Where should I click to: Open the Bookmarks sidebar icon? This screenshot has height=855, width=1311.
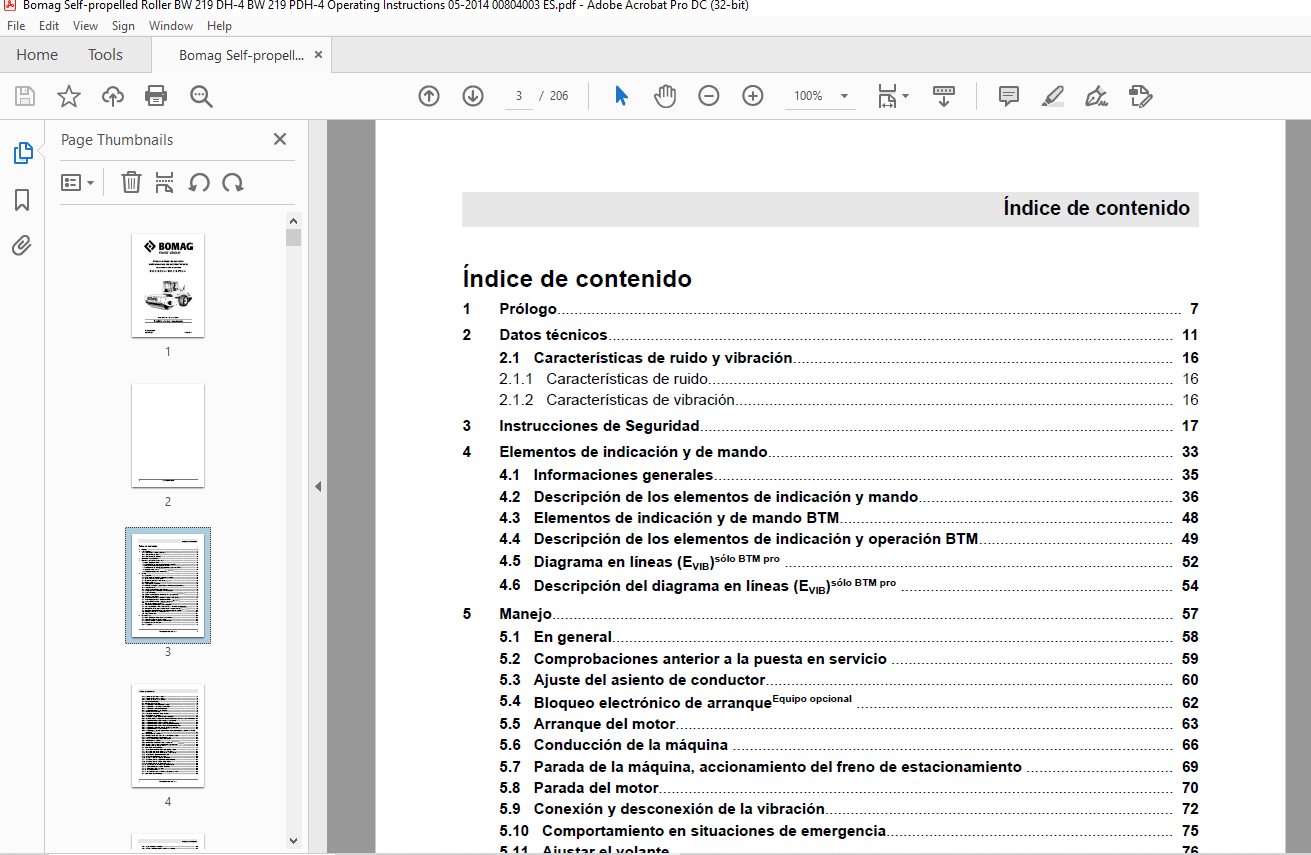(x=22, y=200)
